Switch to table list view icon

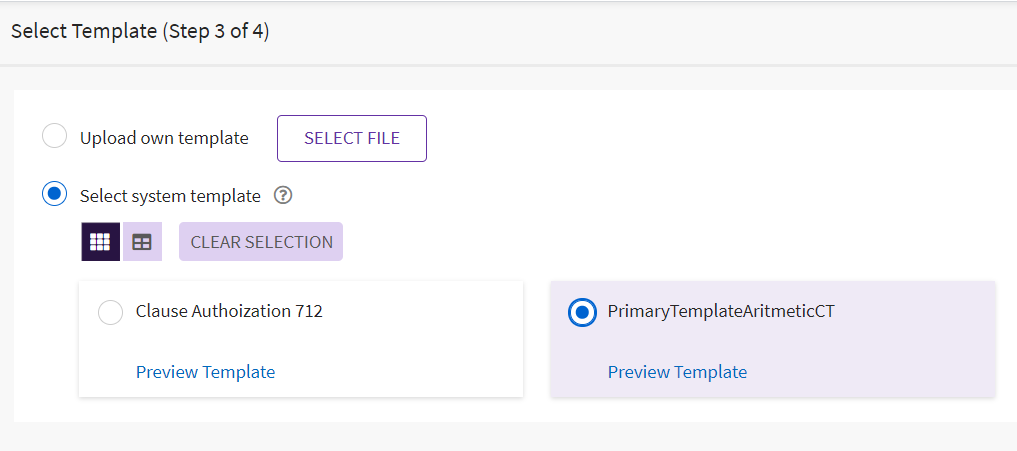(x=142, y=242)
